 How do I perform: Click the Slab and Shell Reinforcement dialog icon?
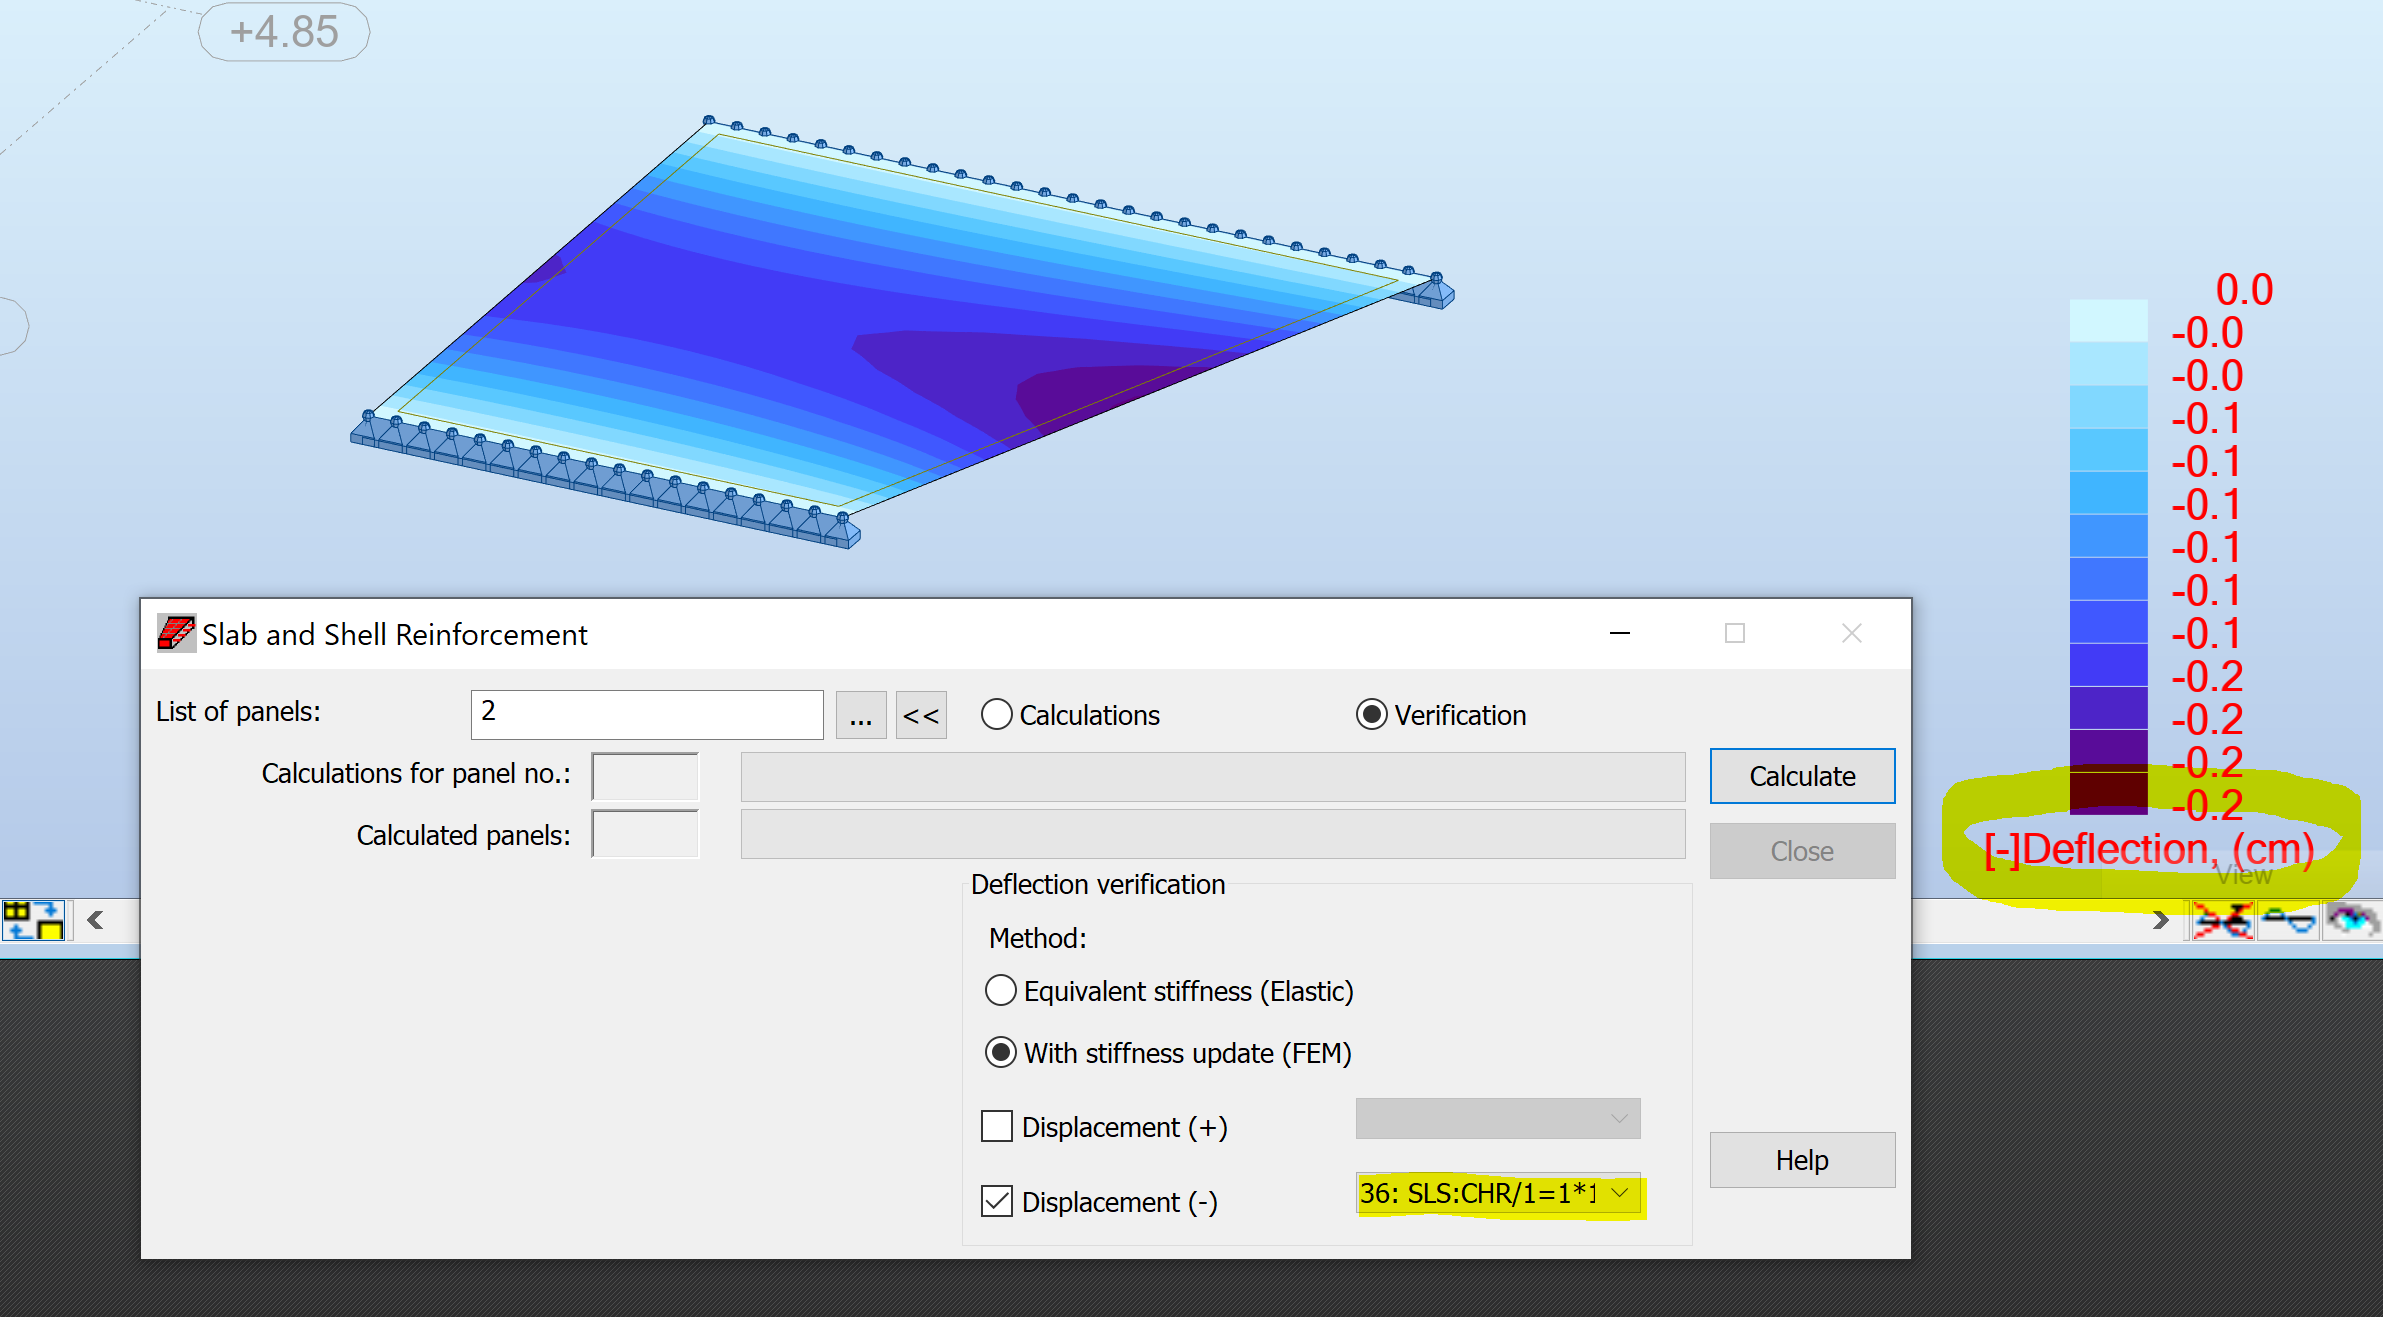[176, 633]
